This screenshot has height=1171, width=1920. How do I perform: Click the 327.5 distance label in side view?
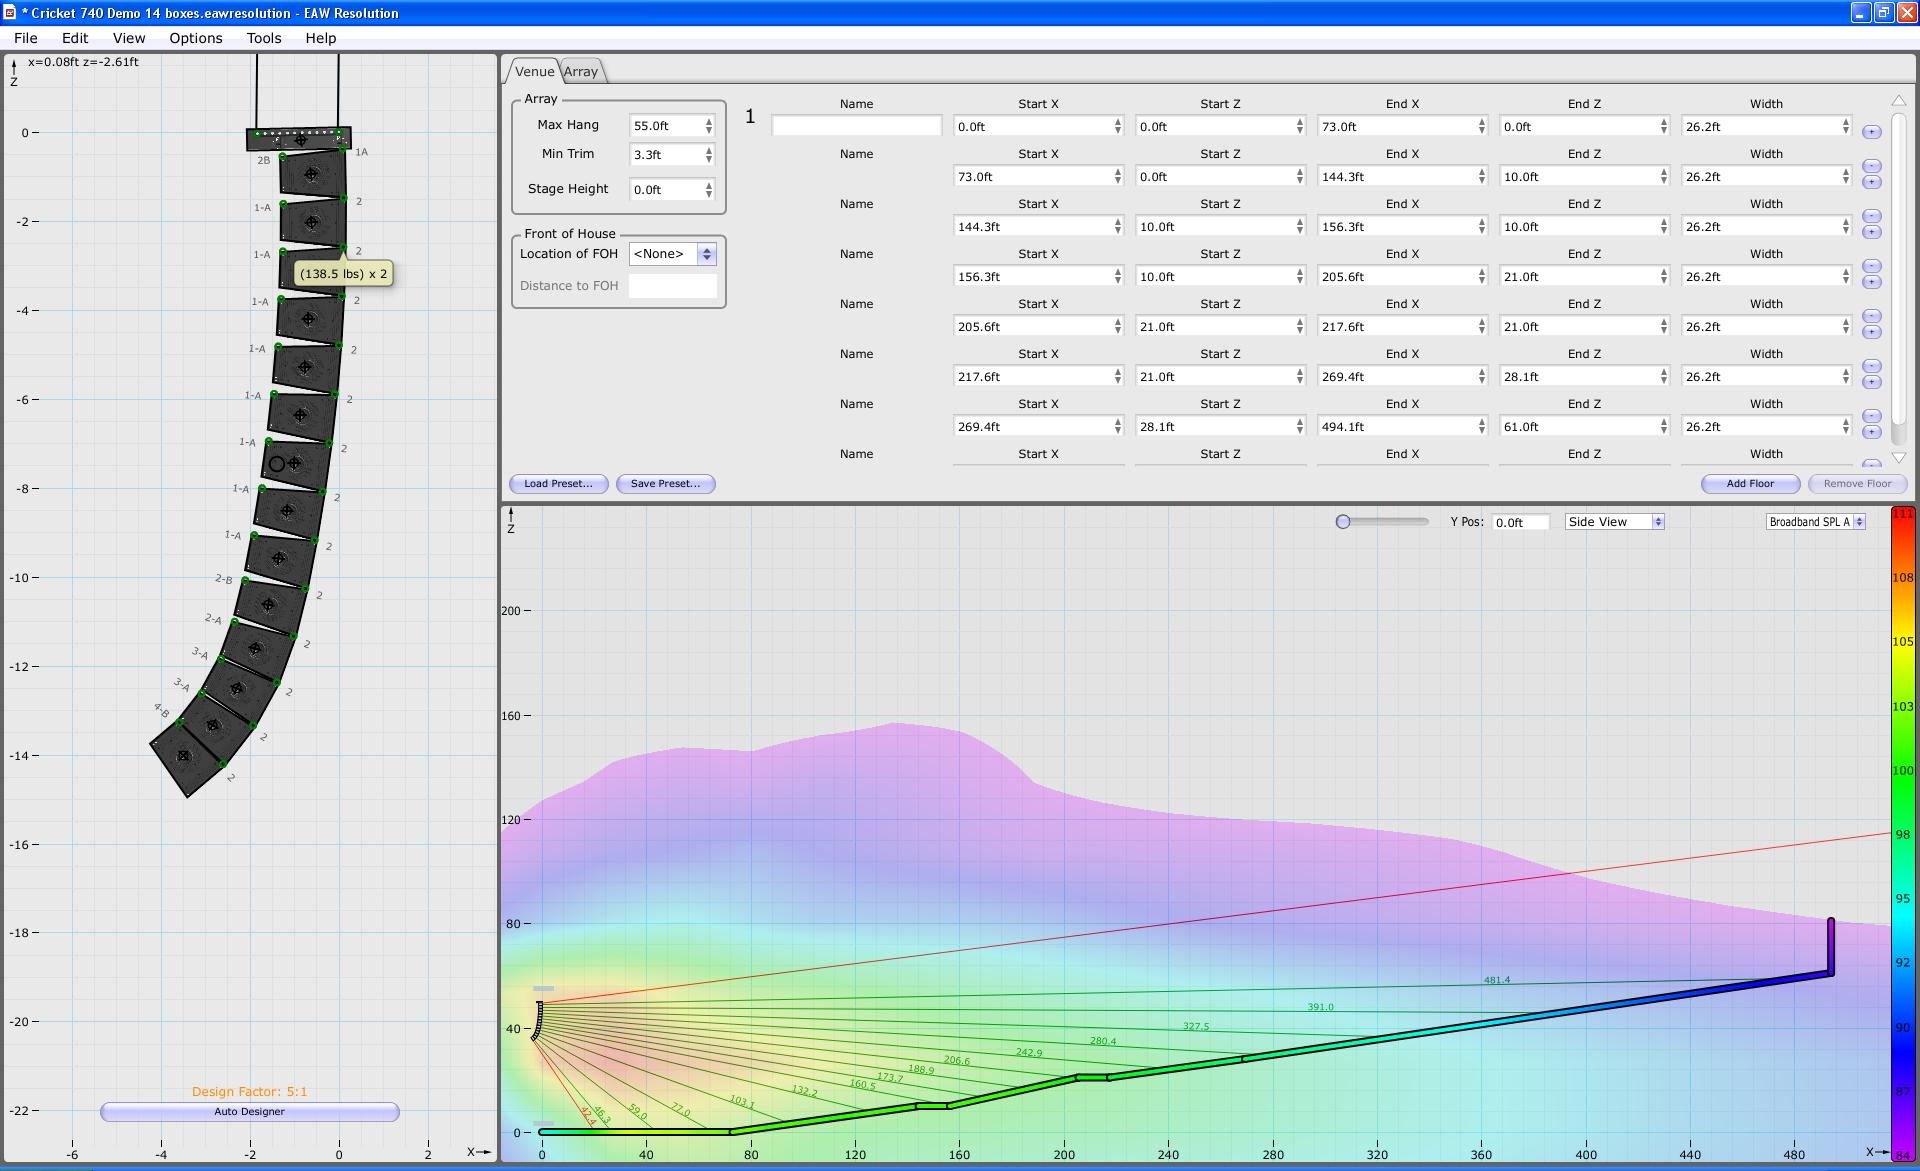[x=1196, y=1026]
